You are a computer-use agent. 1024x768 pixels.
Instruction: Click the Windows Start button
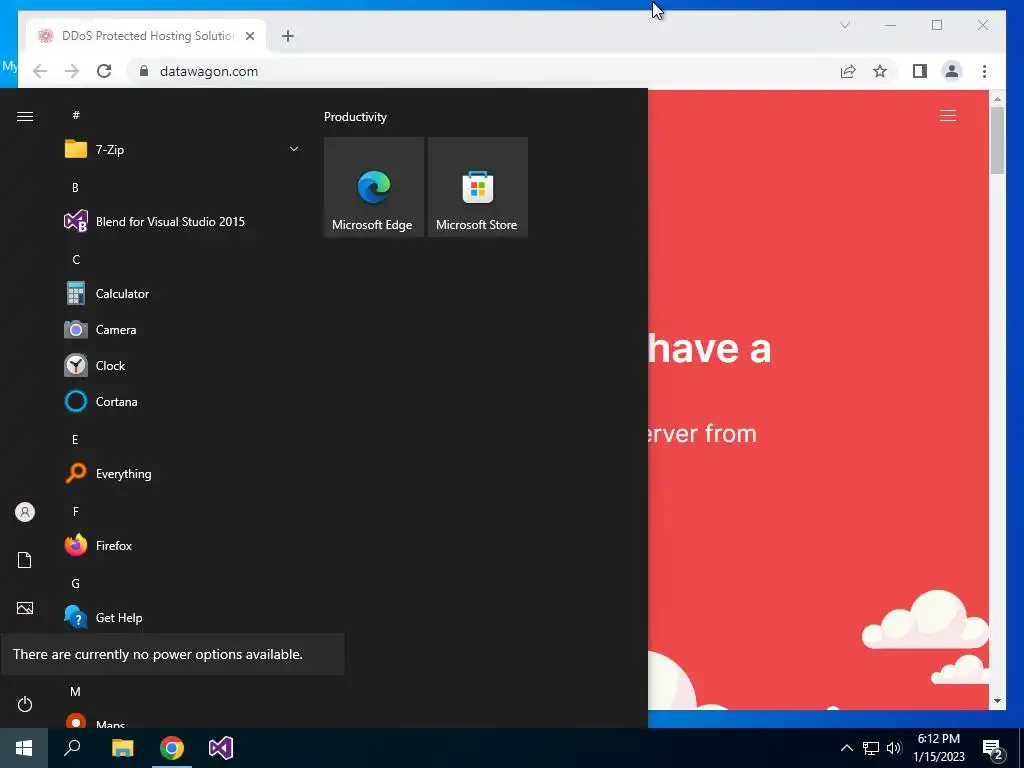click(x=24, y=748)
